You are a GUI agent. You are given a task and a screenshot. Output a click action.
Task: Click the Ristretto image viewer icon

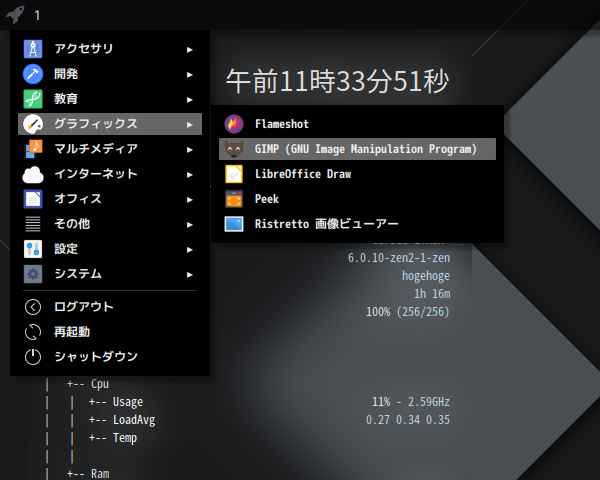(x=234, y=224)
